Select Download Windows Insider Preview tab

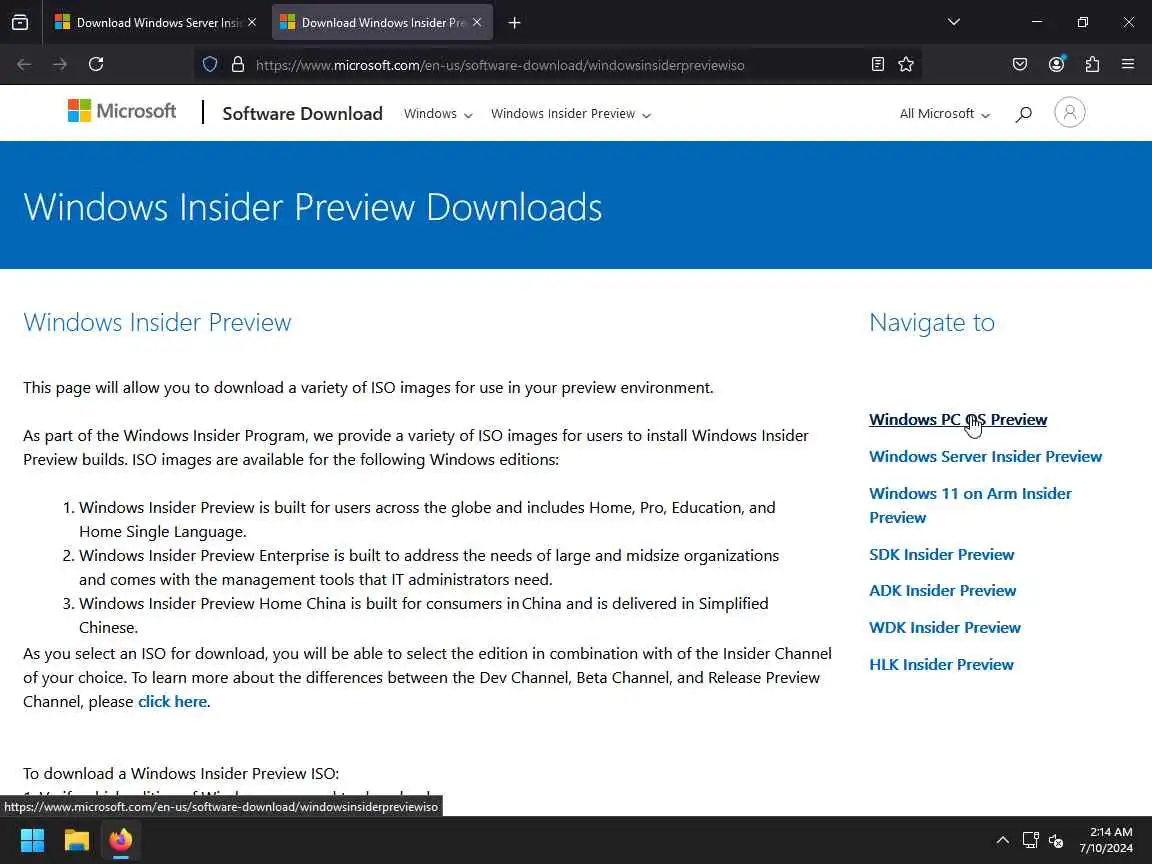pyautogui.click(x=382, y=23)
